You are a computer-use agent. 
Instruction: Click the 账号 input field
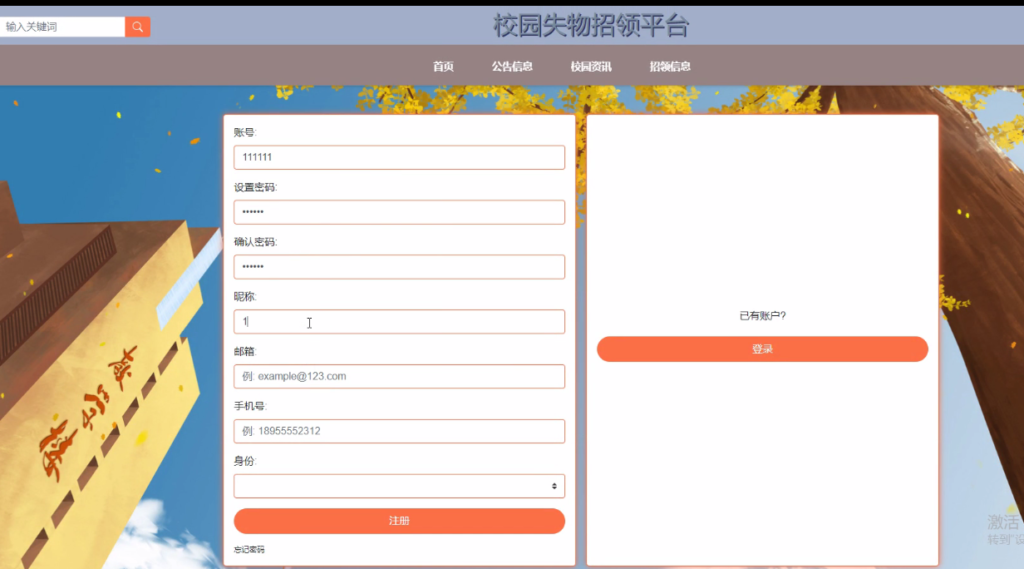[x=399, y=157]
